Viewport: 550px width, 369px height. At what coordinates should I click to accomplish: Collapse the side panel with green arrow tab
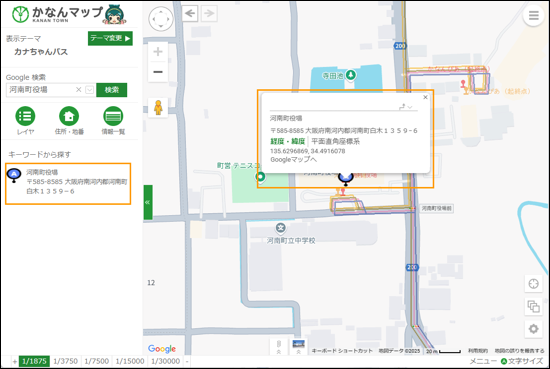pos(148,202)
